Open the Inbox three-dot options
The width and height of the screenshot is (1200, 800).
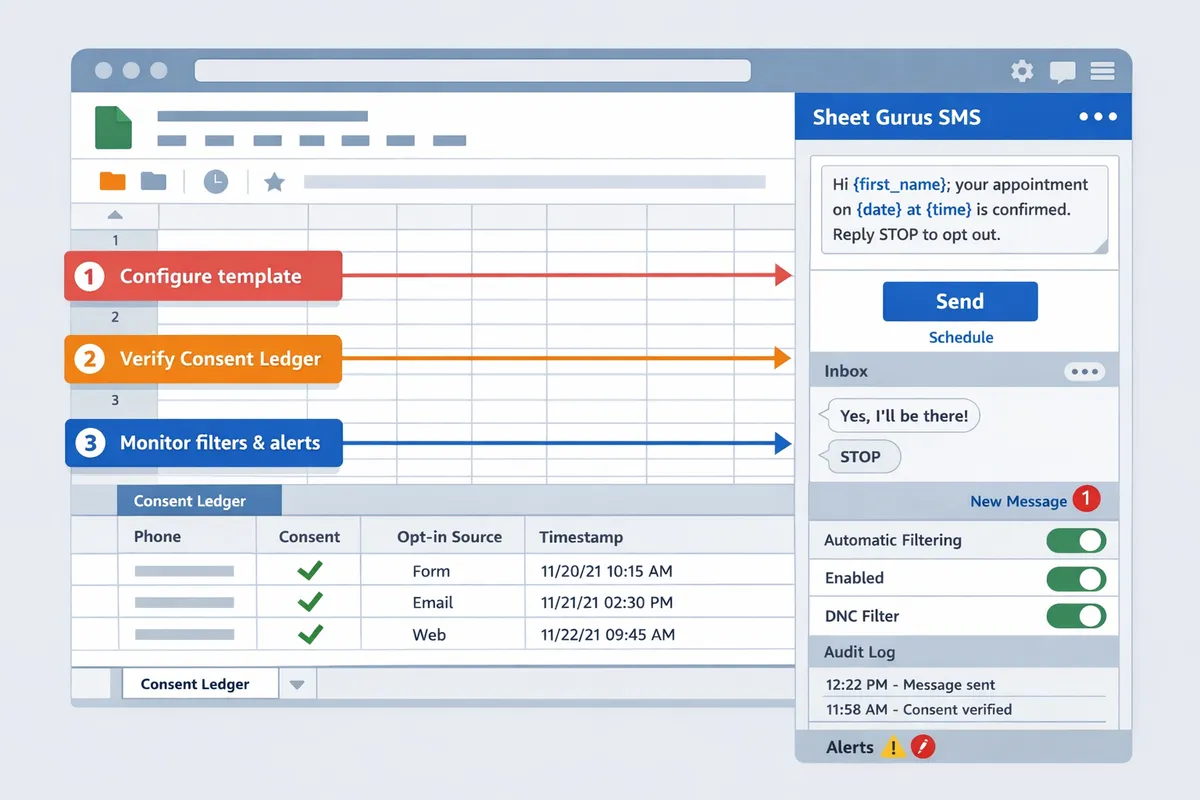[x=1085, y=371]
